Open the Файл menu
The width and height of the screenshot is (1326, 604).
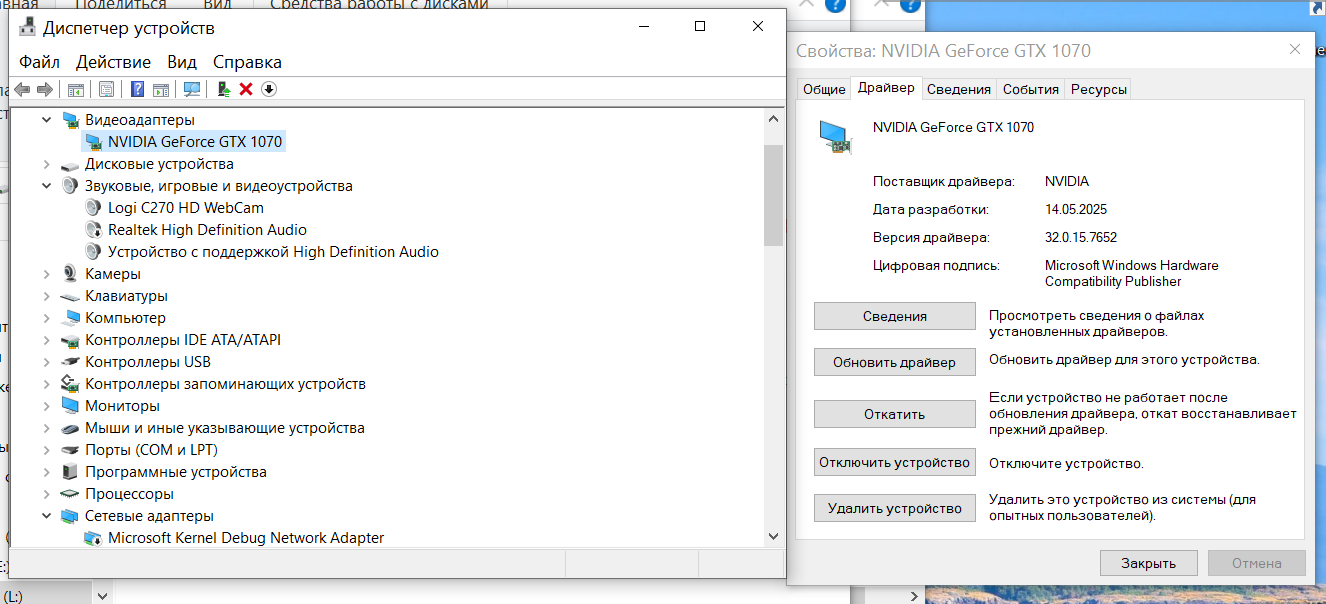point(40,62)
